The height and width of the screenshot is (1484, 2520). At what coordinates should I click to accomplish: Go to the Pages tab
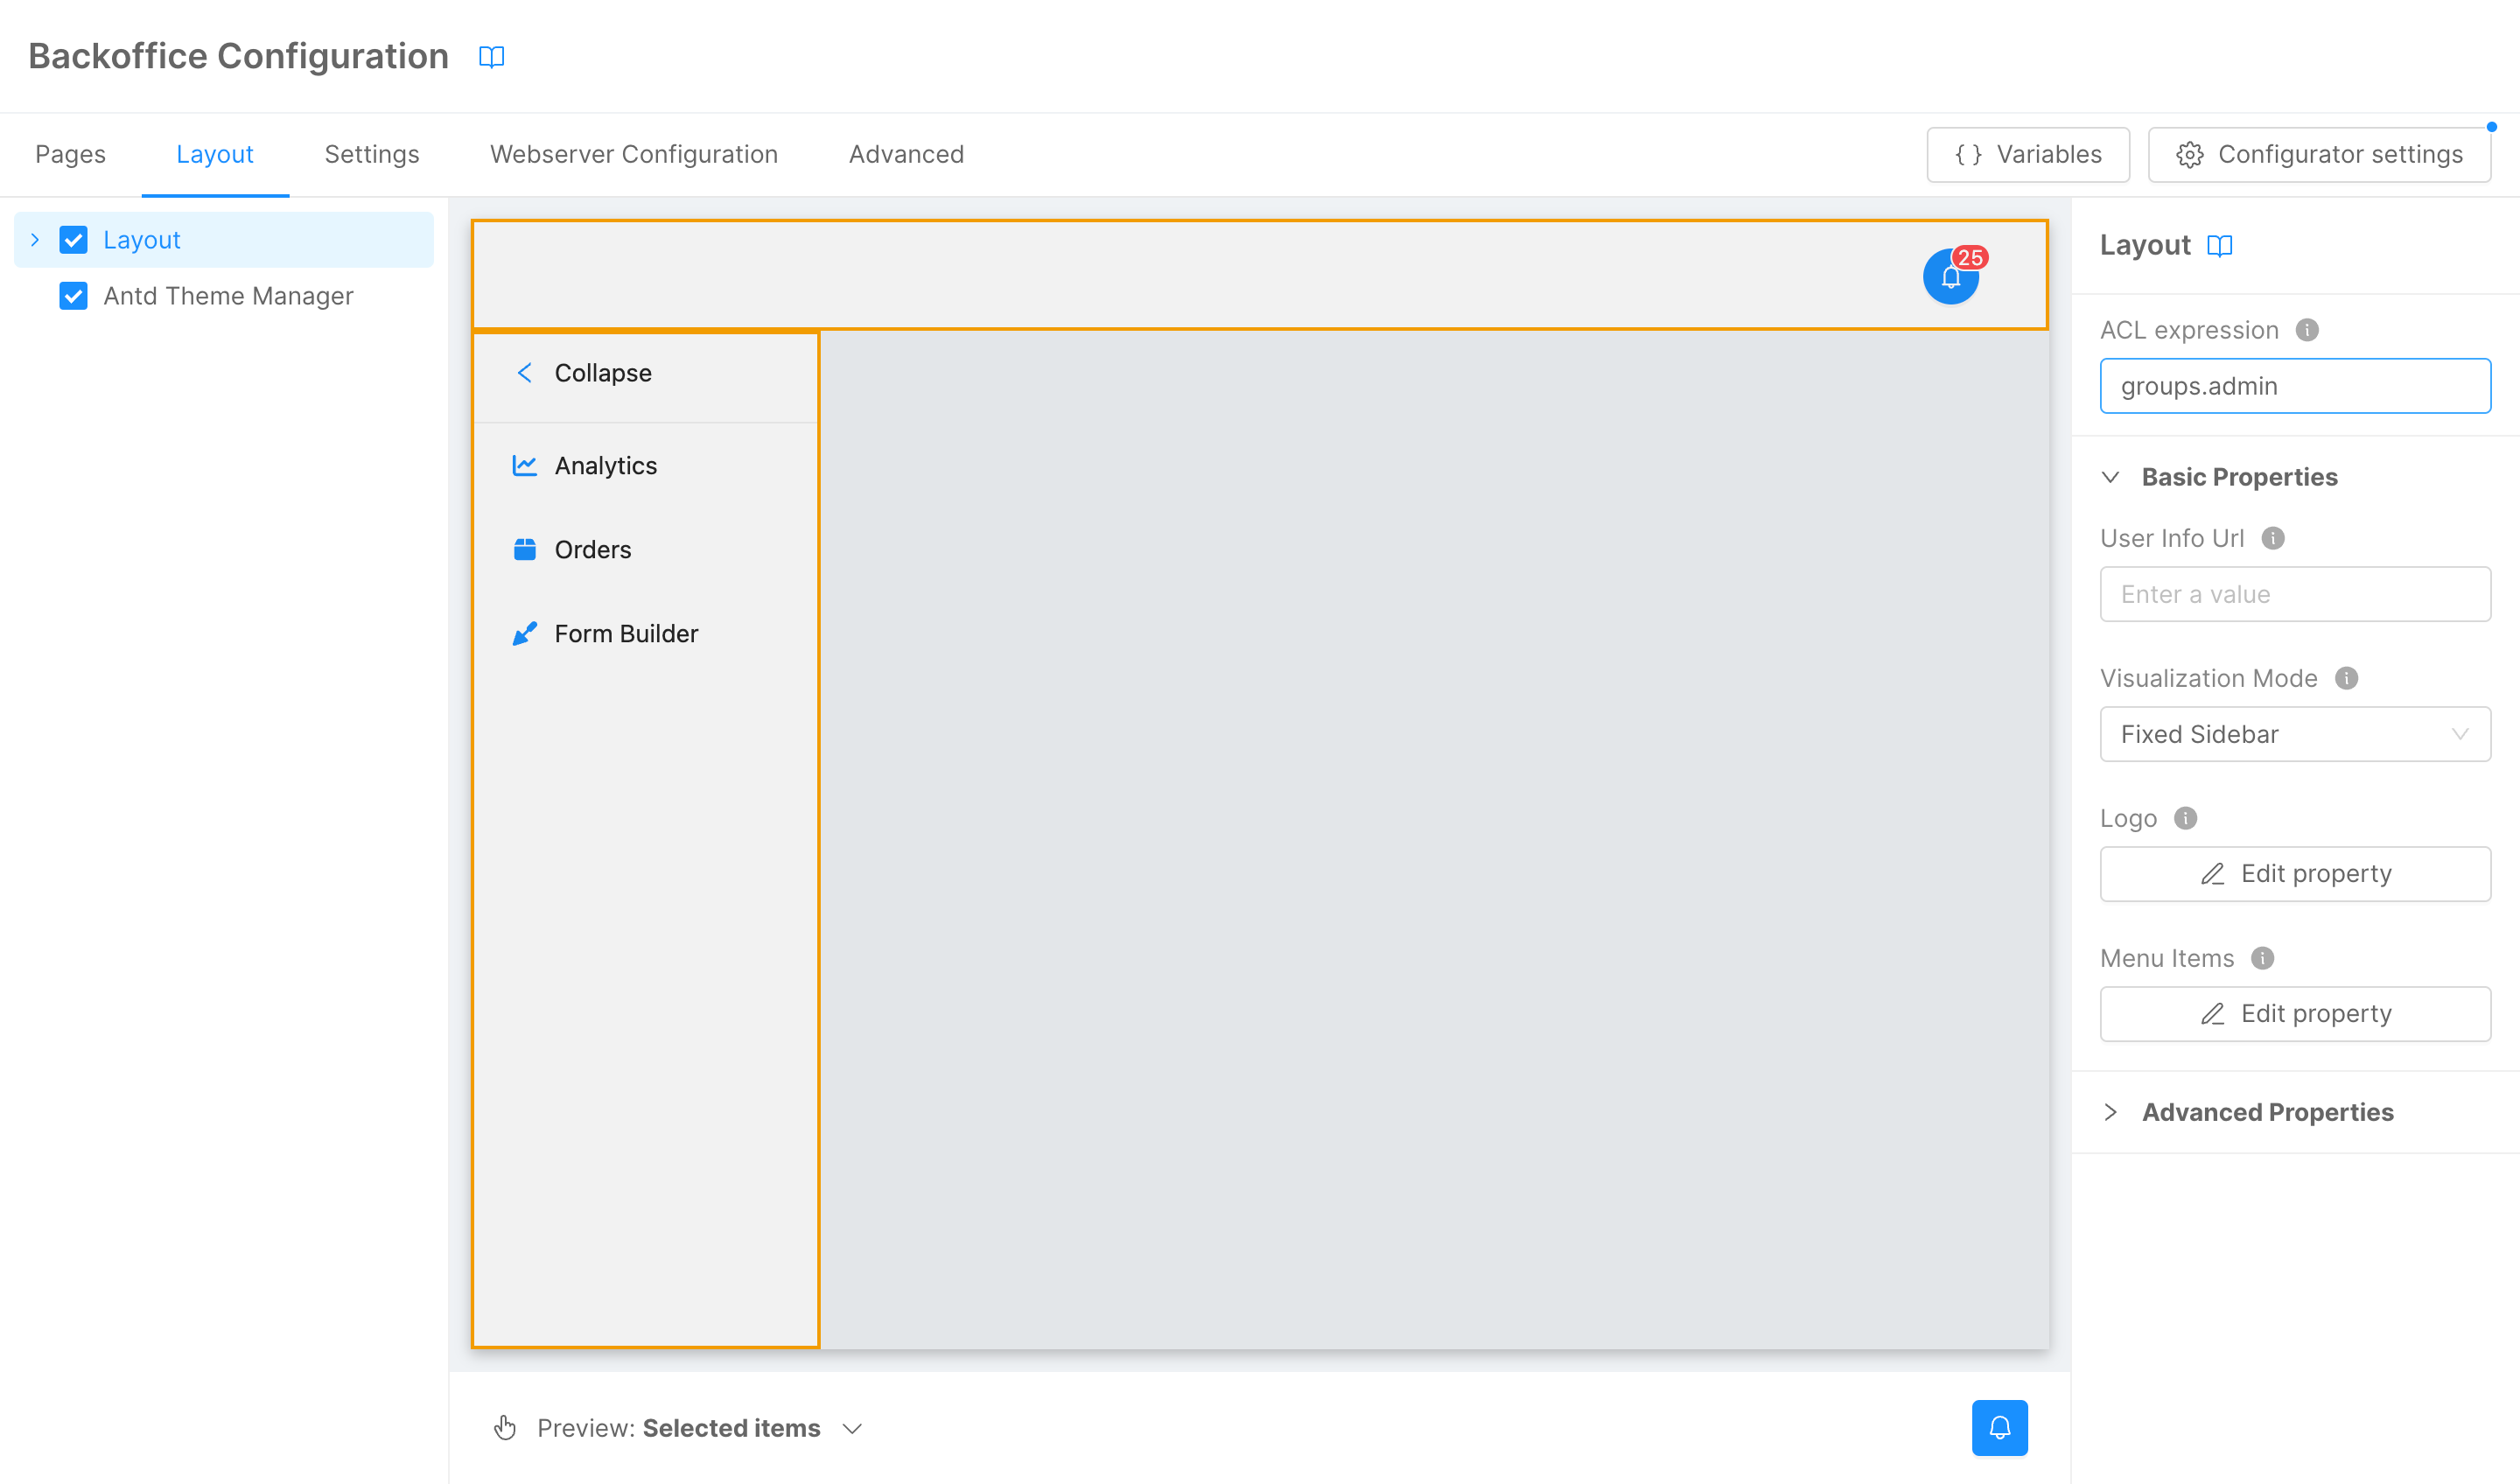(70, 154)
